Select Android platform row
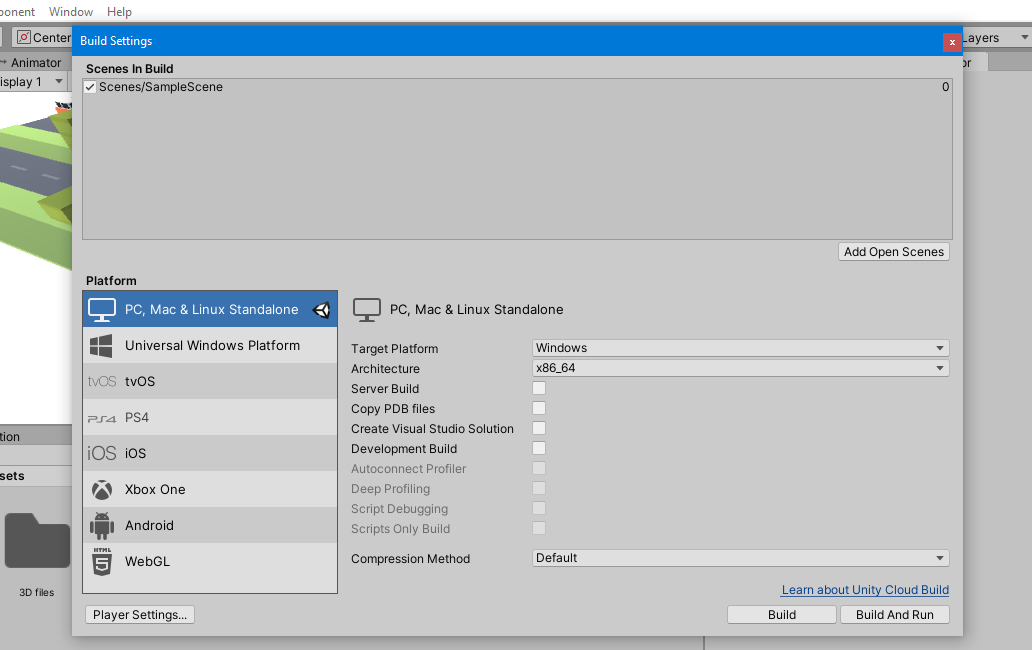1032x650 pixels. [210, 526]
